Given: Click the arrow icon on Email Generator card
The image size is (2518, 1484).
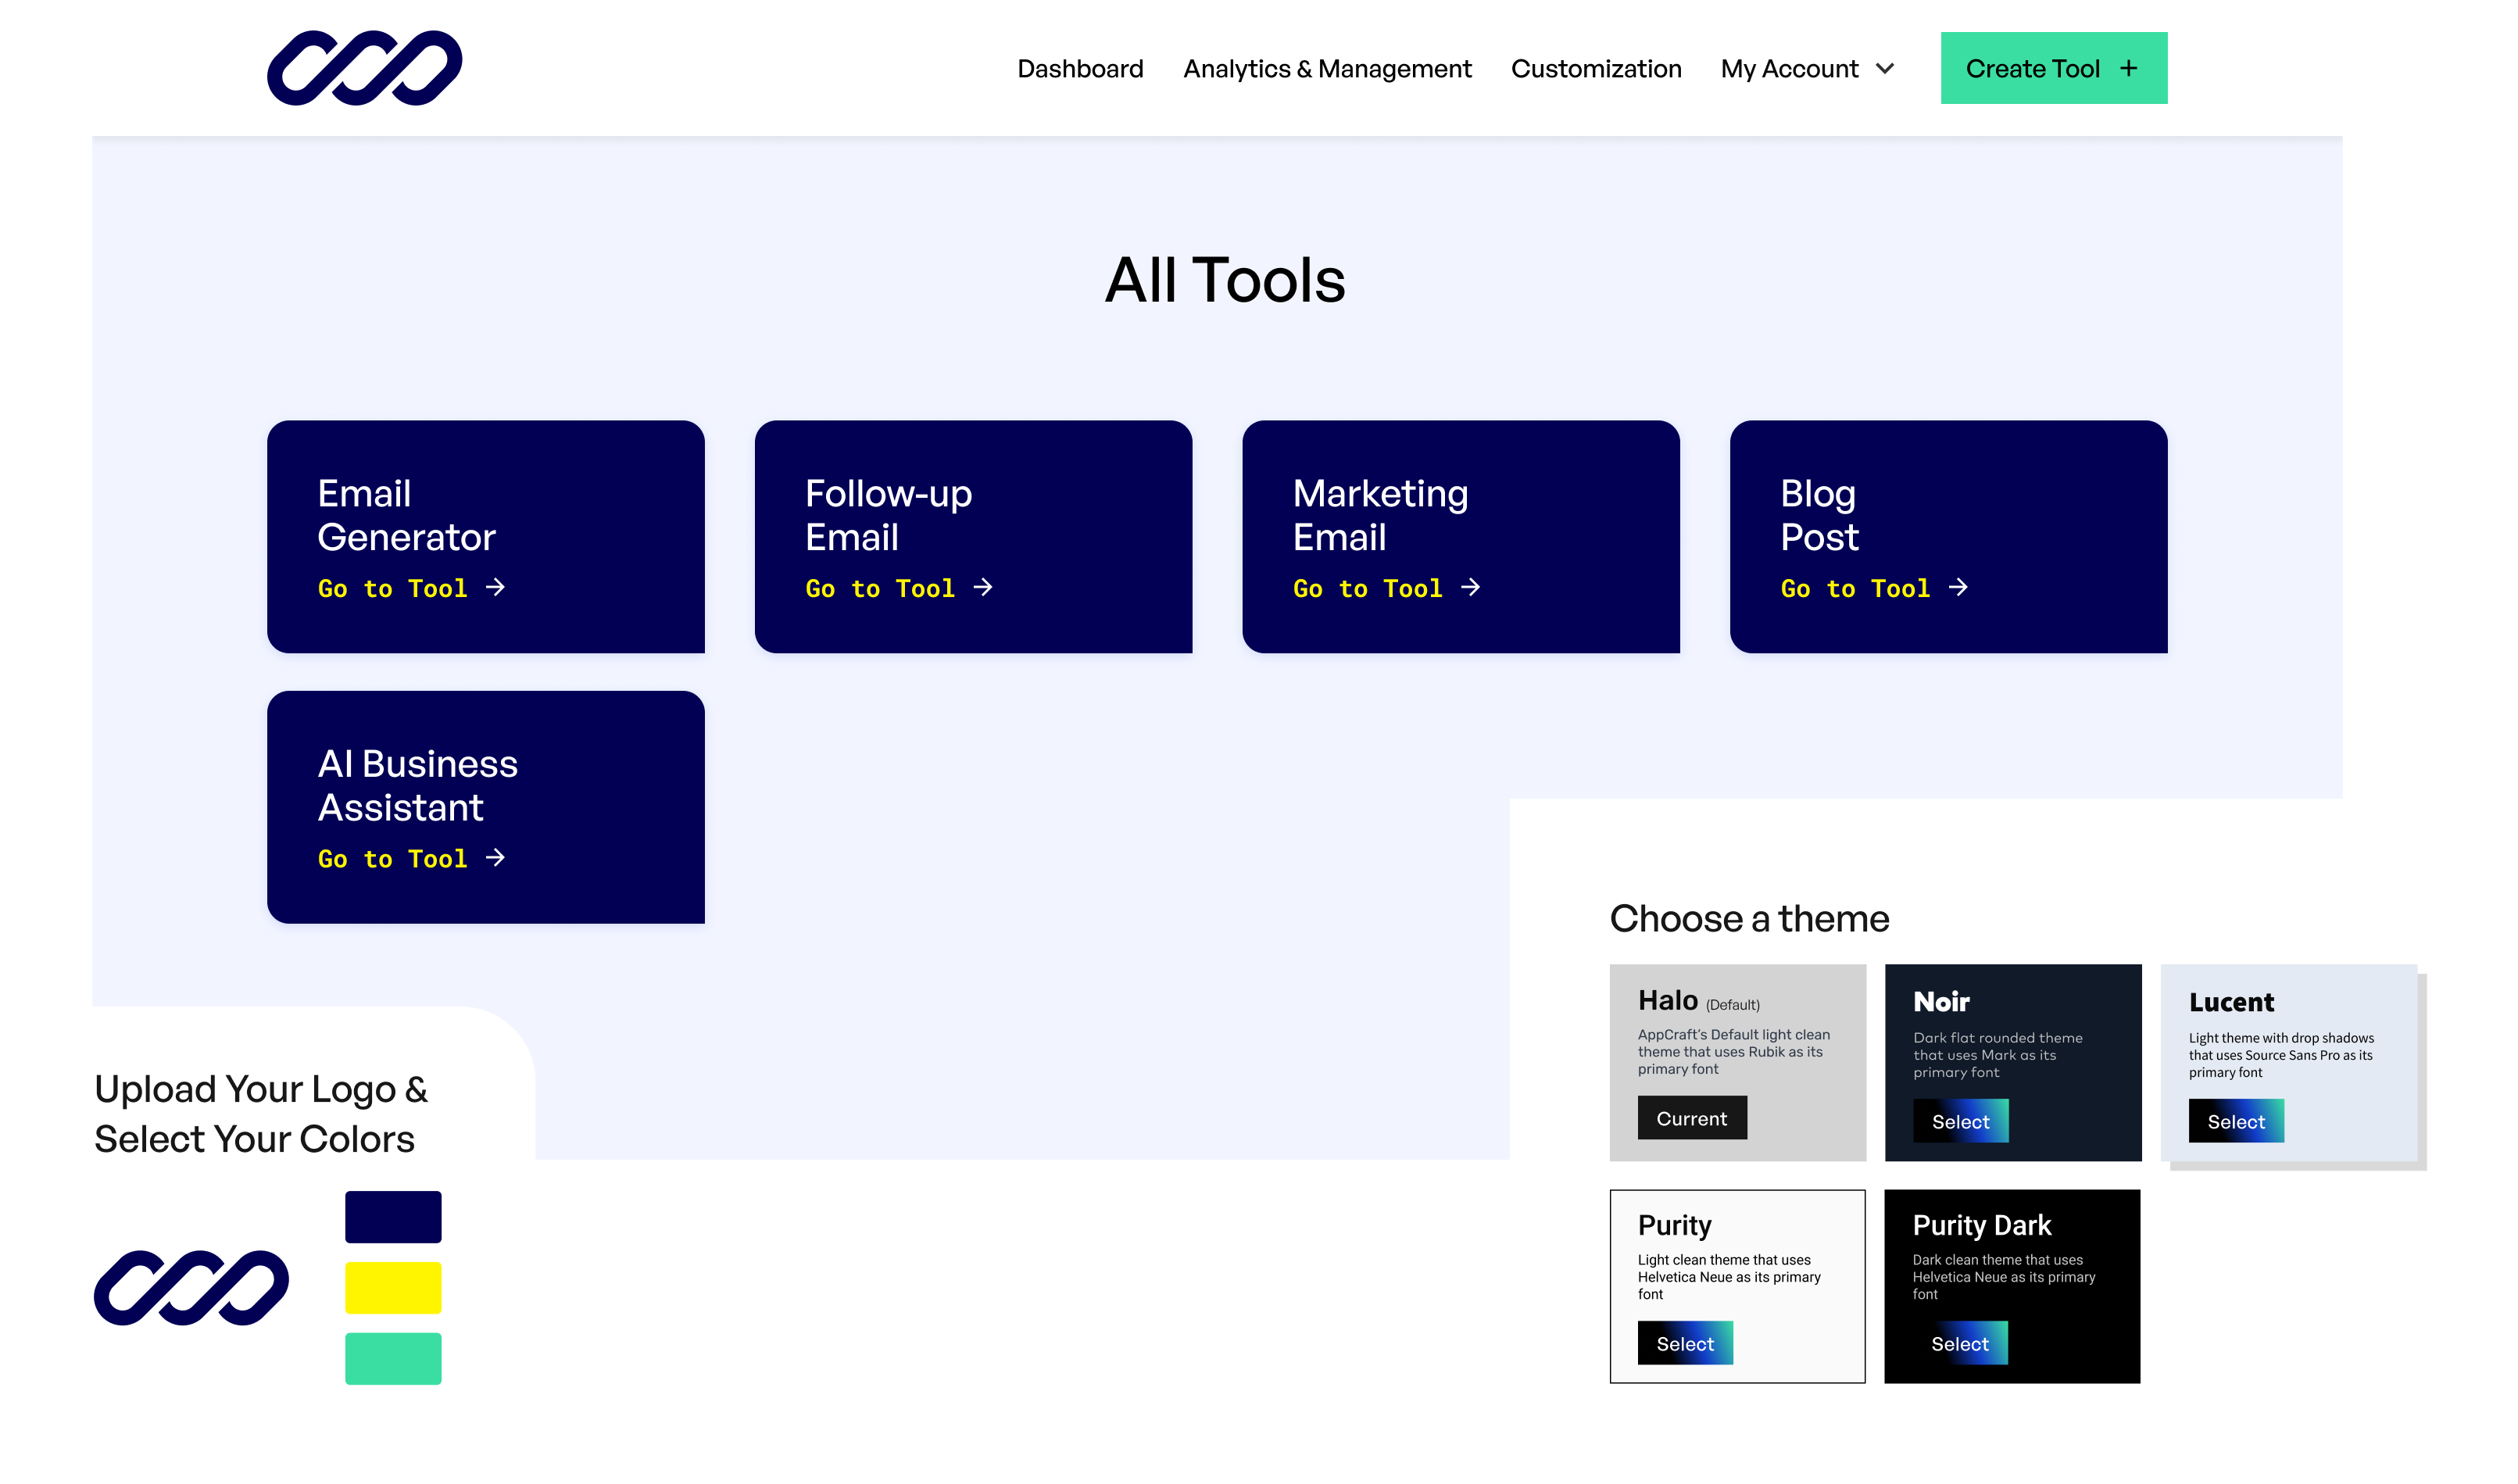Looking at the screenshot, I should 495,587.
